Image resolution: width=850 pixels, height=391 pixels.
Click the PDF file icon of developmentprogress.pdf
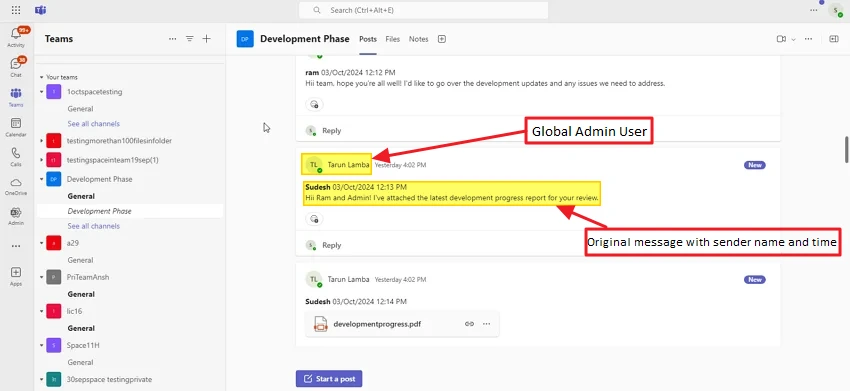click(321, 324)
